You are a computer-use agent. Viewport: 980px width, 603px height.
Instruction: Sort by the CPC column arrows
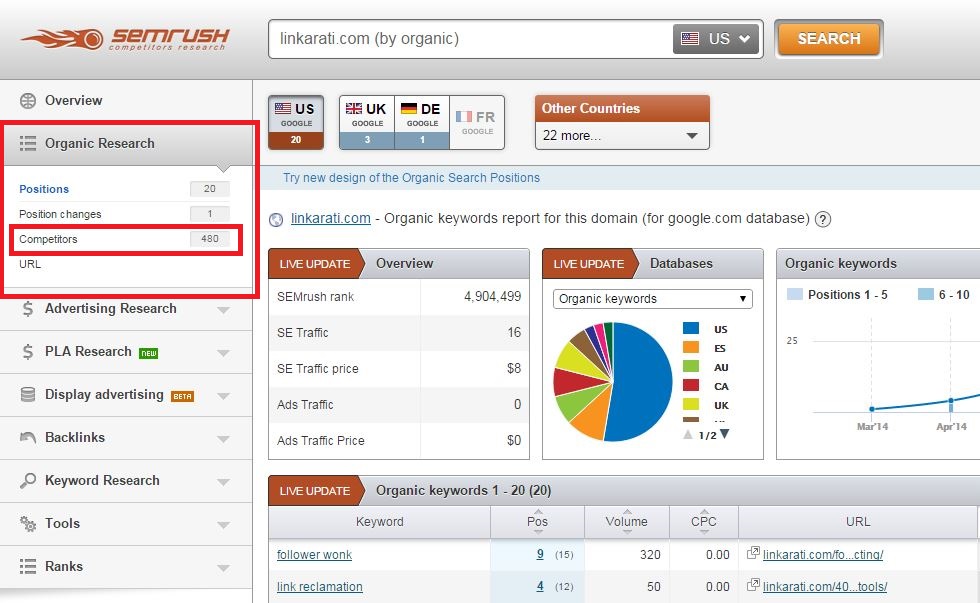[x=704, y=522]
